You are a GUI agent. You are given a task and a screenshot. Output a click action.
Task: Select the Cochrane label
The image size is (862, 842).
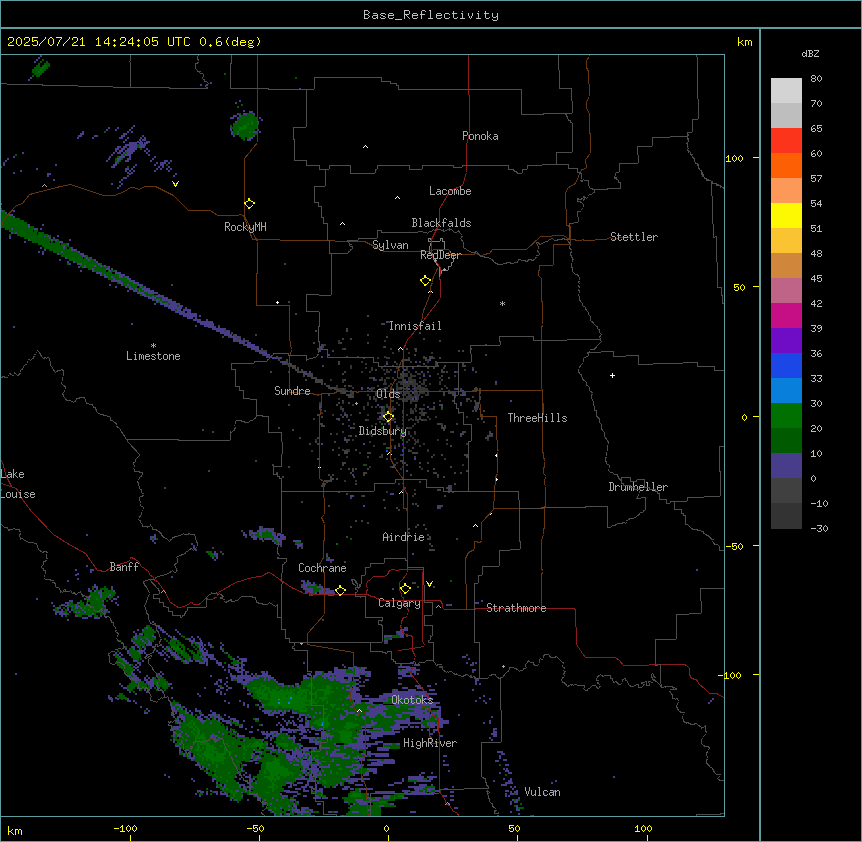click(322, 568)
